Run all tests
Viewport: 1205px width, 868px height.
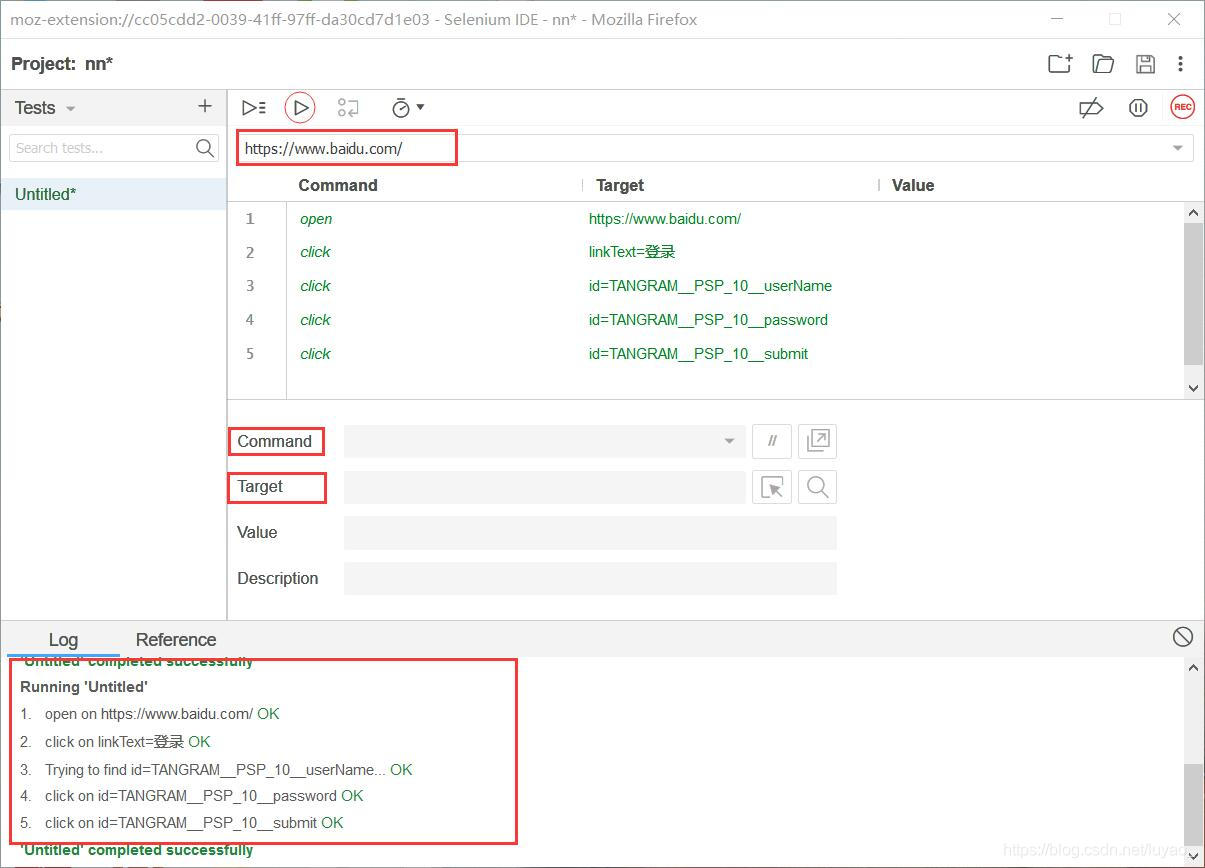coord(254,107)
